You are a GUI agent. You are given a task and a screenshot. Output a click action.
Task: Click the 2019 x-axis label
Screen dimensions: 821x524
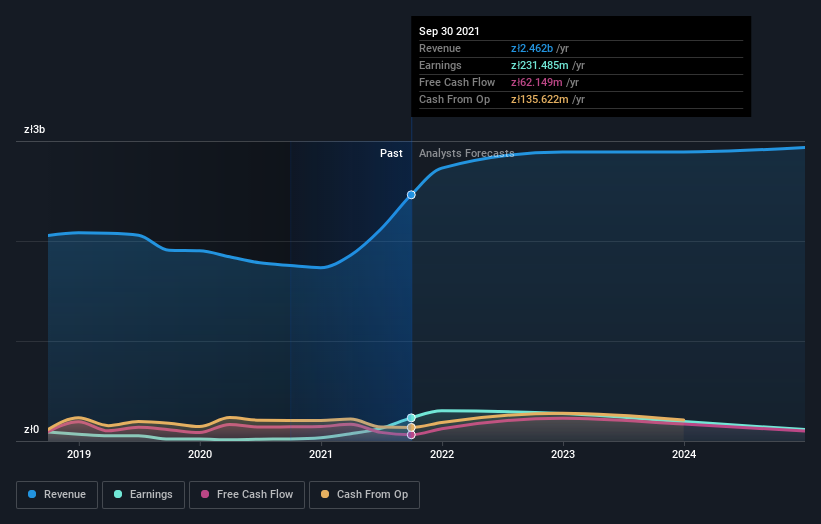pyautogui.click(x=79, y=454)
